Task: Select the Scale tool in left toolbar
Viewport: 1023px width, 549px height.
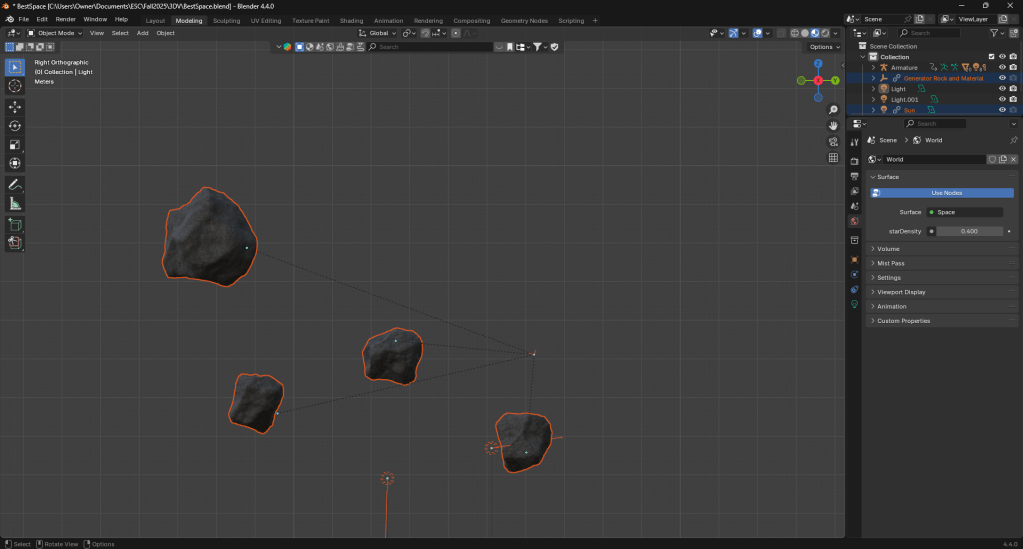Action: pyautogui.click(x=15, y=144)
